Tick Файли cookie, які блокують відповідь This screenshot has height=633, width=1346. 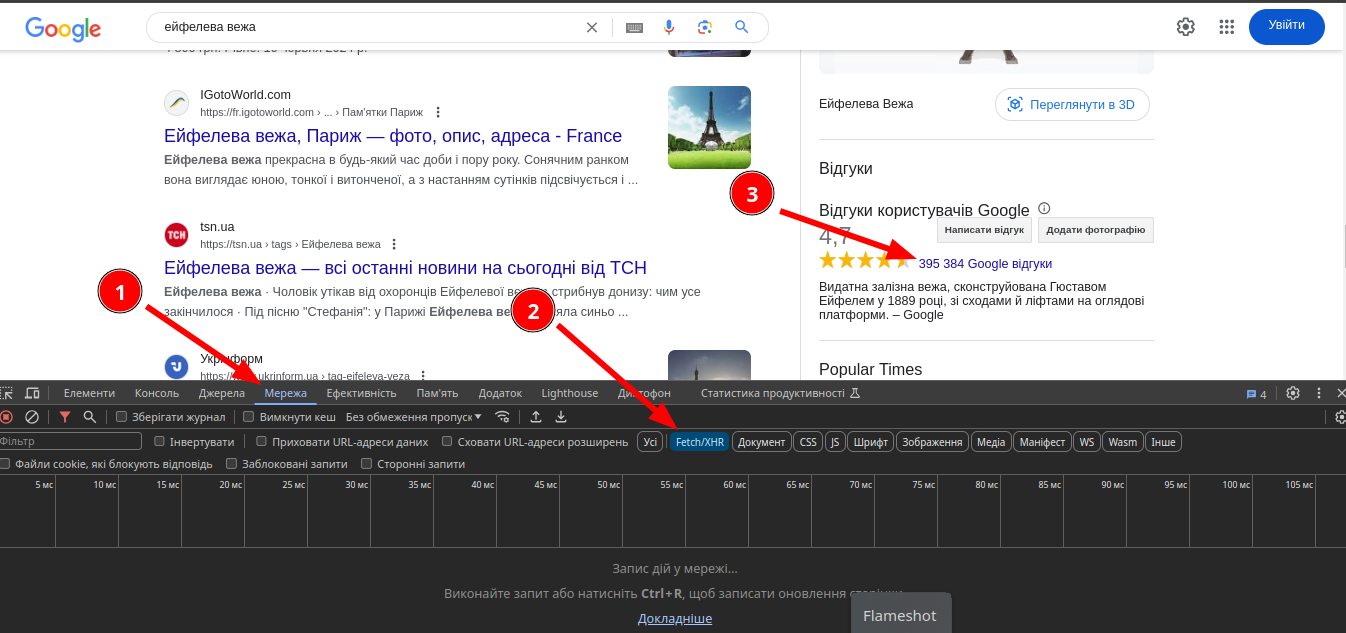(x=6, y=464)
